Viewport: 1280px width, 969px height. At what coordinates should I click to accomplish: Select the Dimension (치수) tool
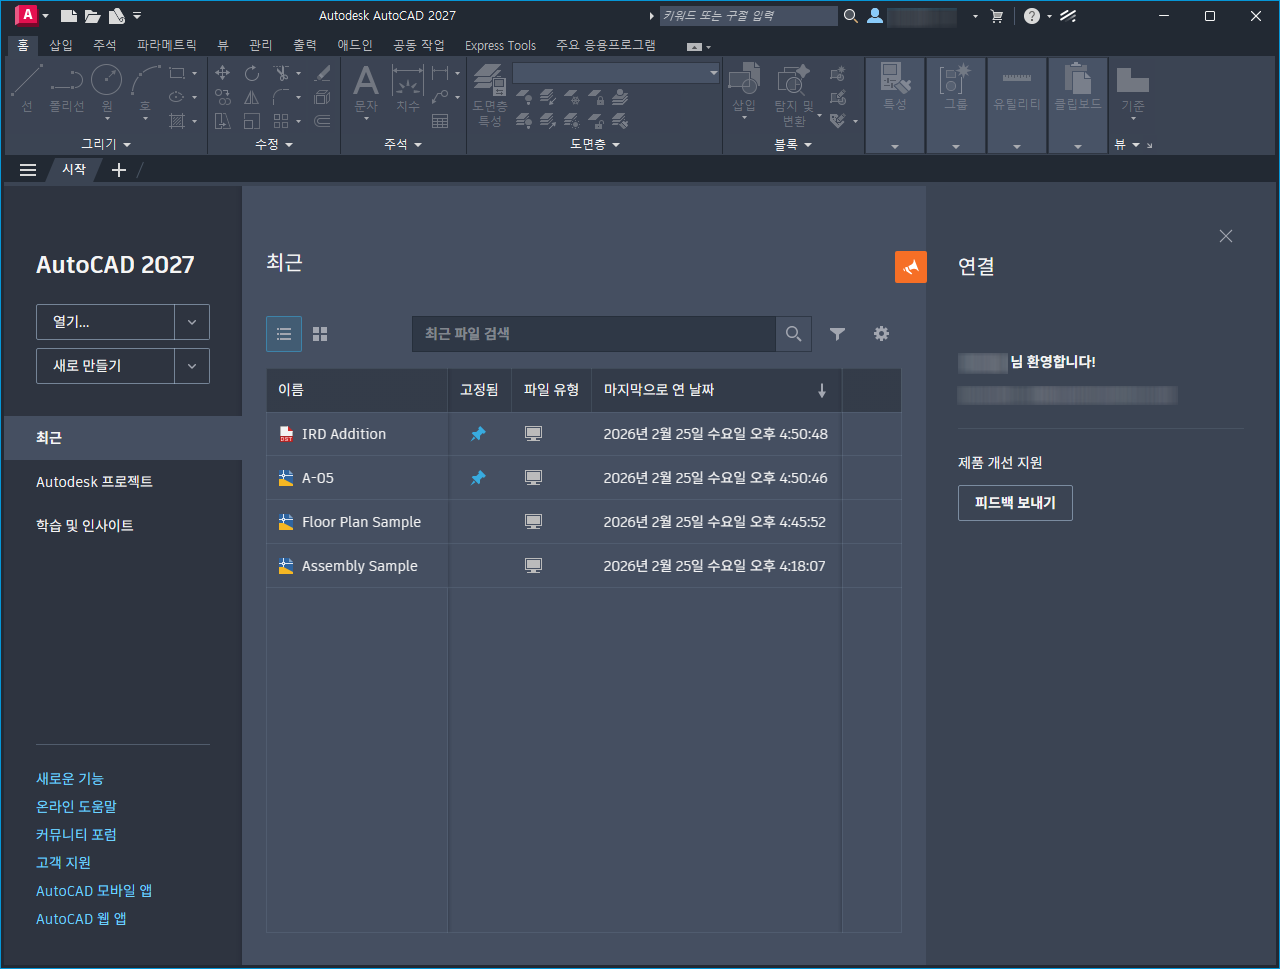pos(407,88)
